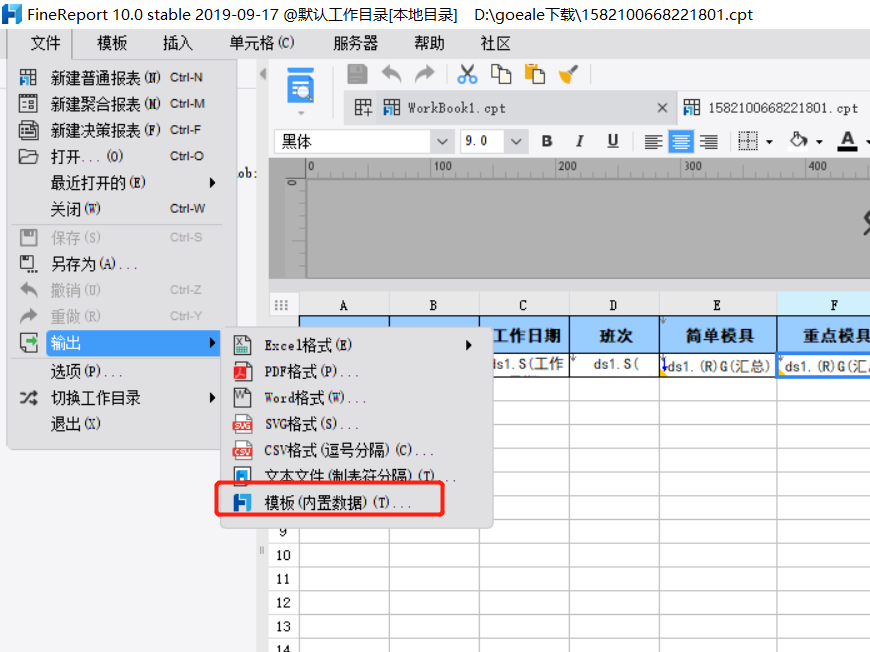The height and width of the screenshot is (652, 870).
Task: Open the 模板 menu
Action: pyautogui.click(x=112, y=43)
